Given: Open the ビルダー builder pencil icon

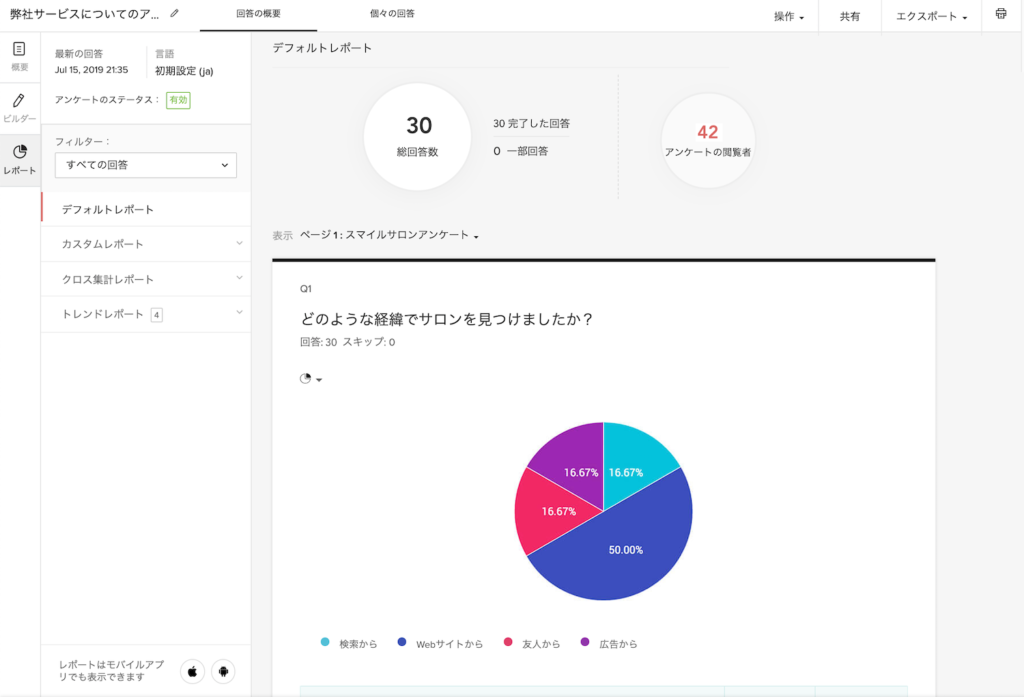Looking at the screenshot, I should point(20,108).
